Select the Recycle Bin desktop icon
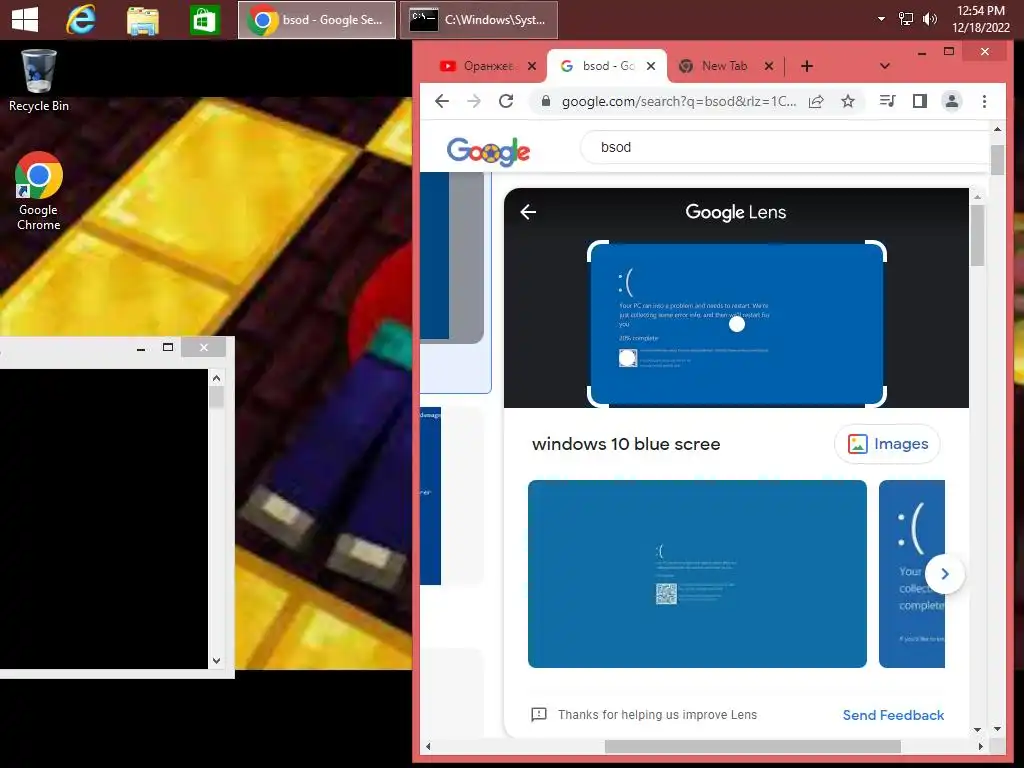The height and width of the screenshot is (768, 1024). tap(39, 81)
